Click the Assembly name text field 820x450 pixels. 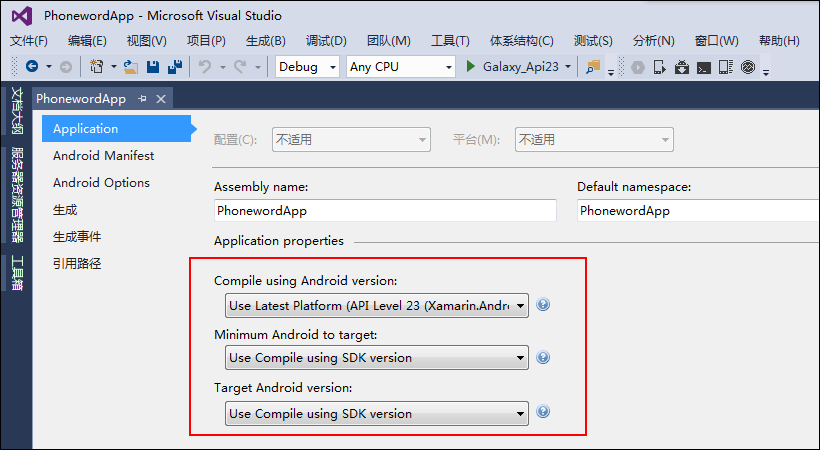[x=385, y=211]
